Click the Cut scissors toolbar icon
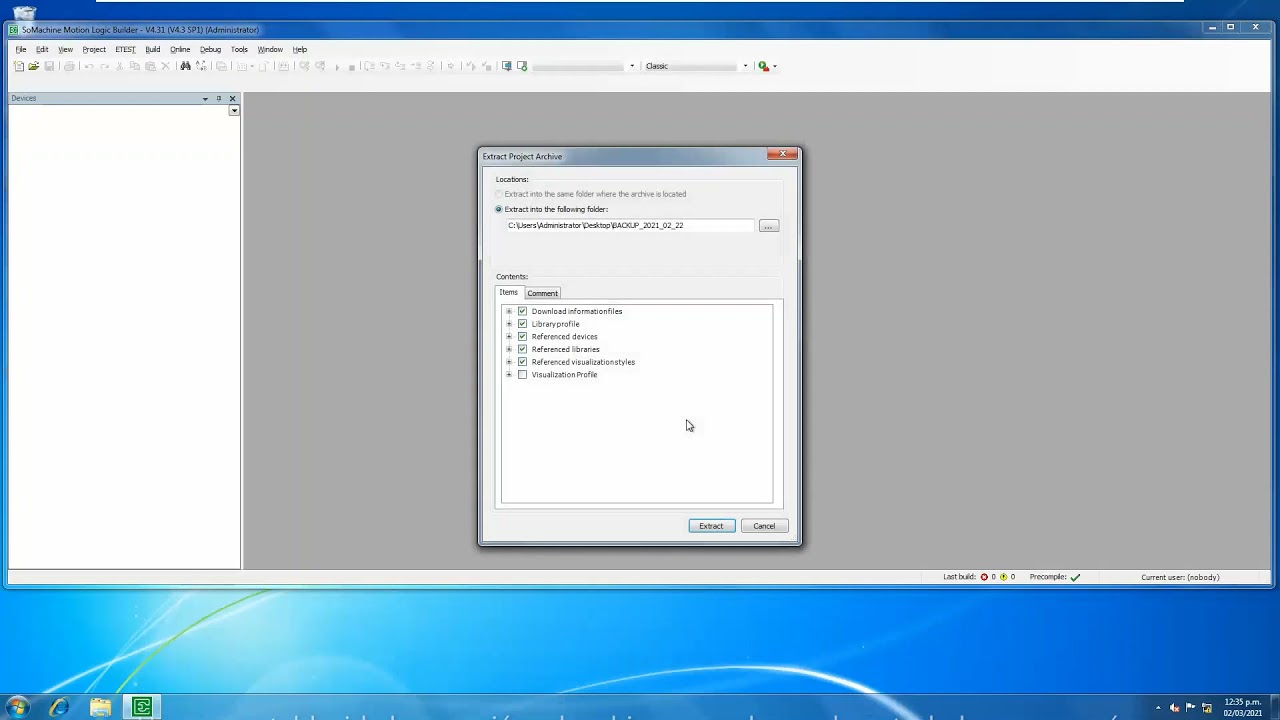This screenshot has height=720, width=1280. [120, 66]
